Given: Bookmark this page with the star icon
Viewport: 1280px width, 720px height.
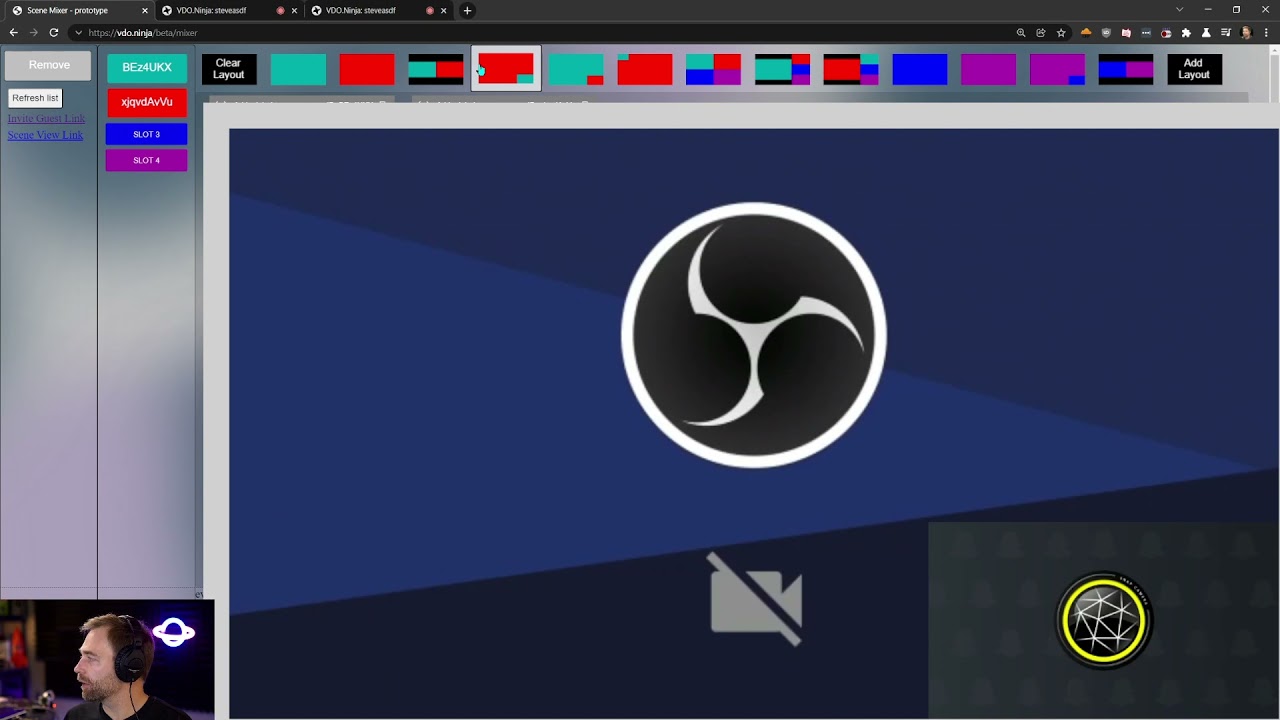Looking at the screenshot, I should 1061,33.
